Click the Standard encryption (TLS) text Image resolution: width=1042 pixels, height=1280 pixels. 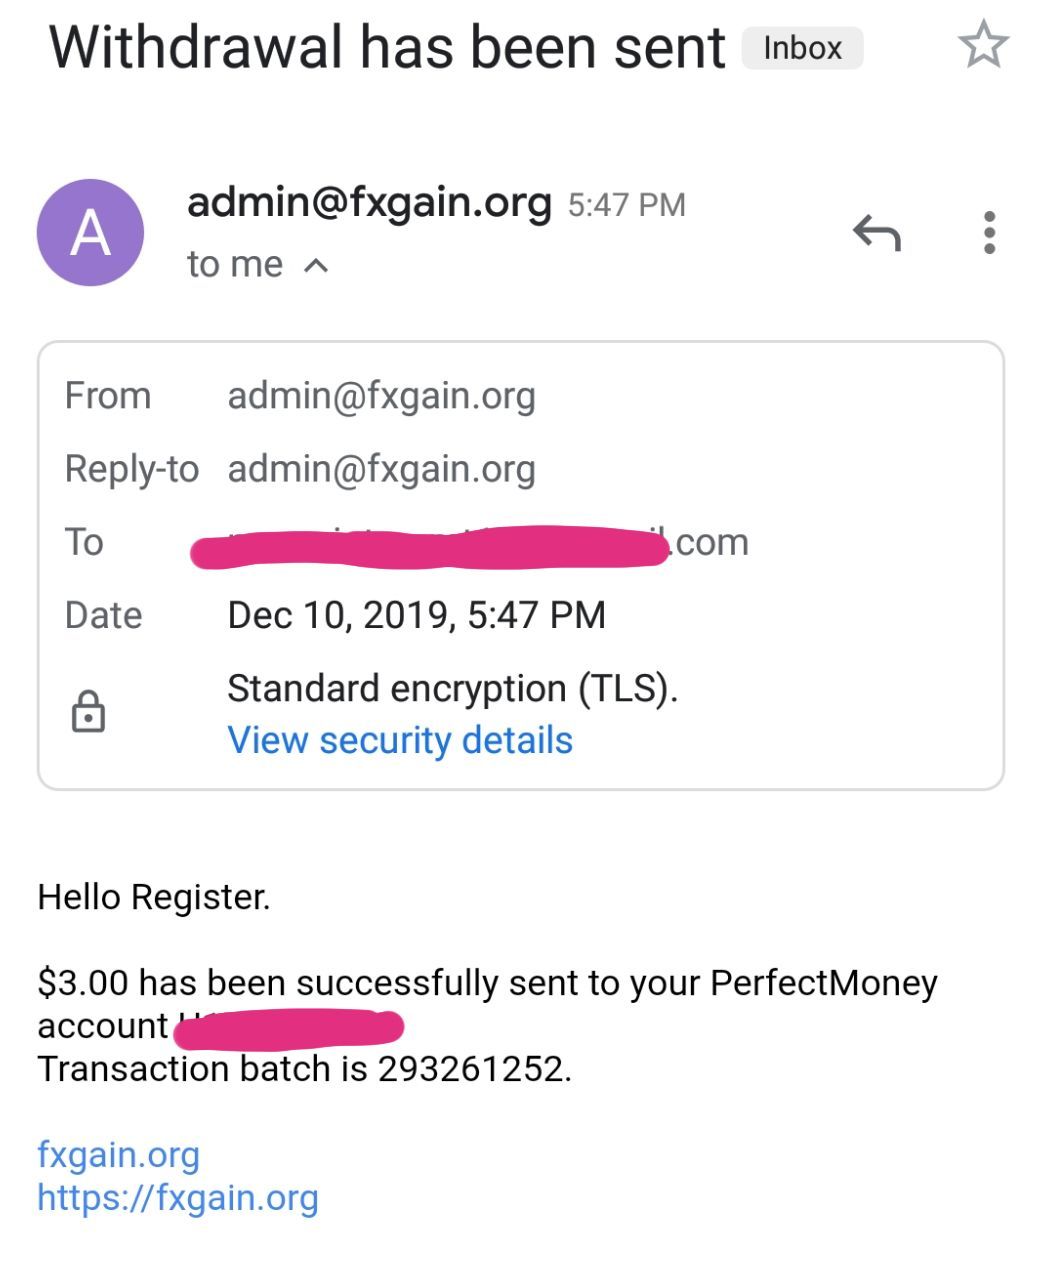[x=452, y=689]
